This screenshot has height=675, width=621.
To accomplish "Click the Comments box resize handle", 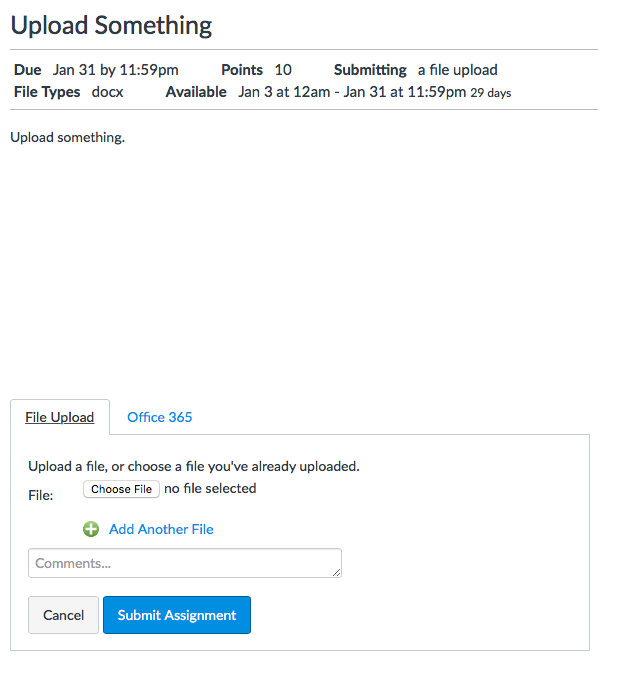I will [337, 573].
